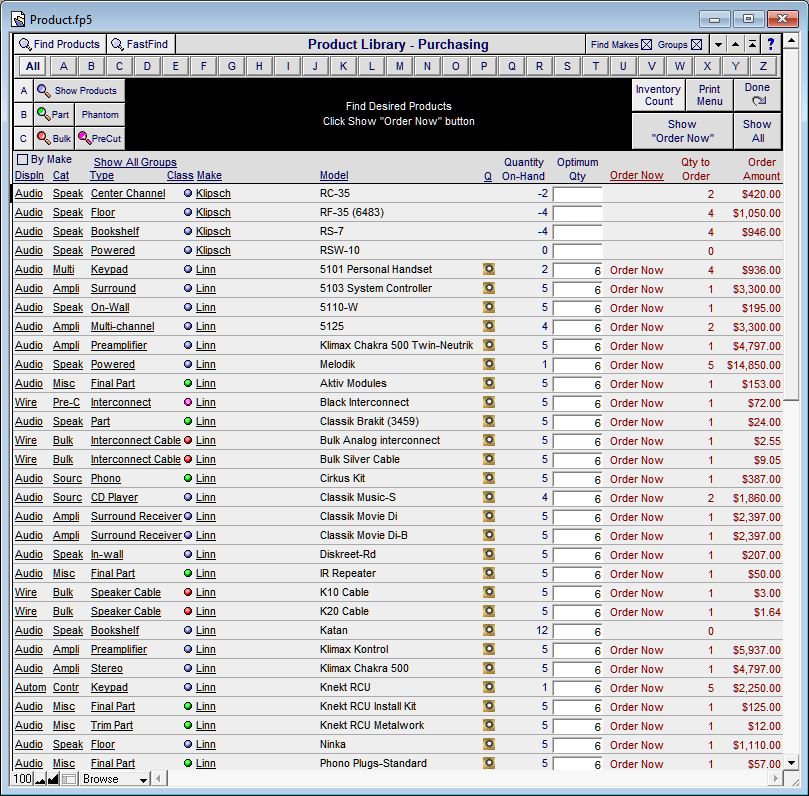
Task: Click the Show All Groups link
Action: pos(135,162)
